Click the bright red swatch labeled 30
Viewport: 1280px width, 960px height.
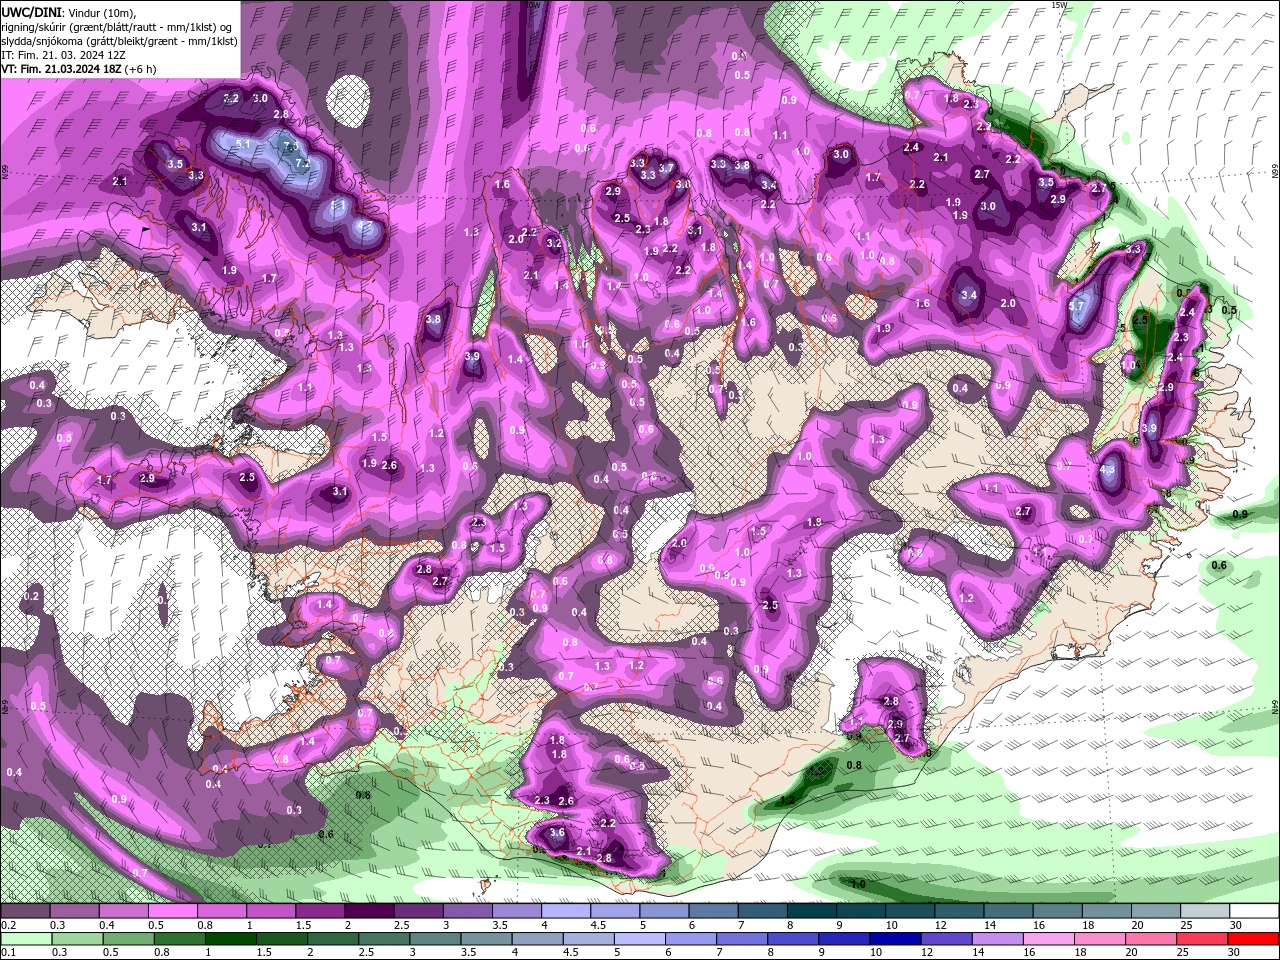[1253, 938]
